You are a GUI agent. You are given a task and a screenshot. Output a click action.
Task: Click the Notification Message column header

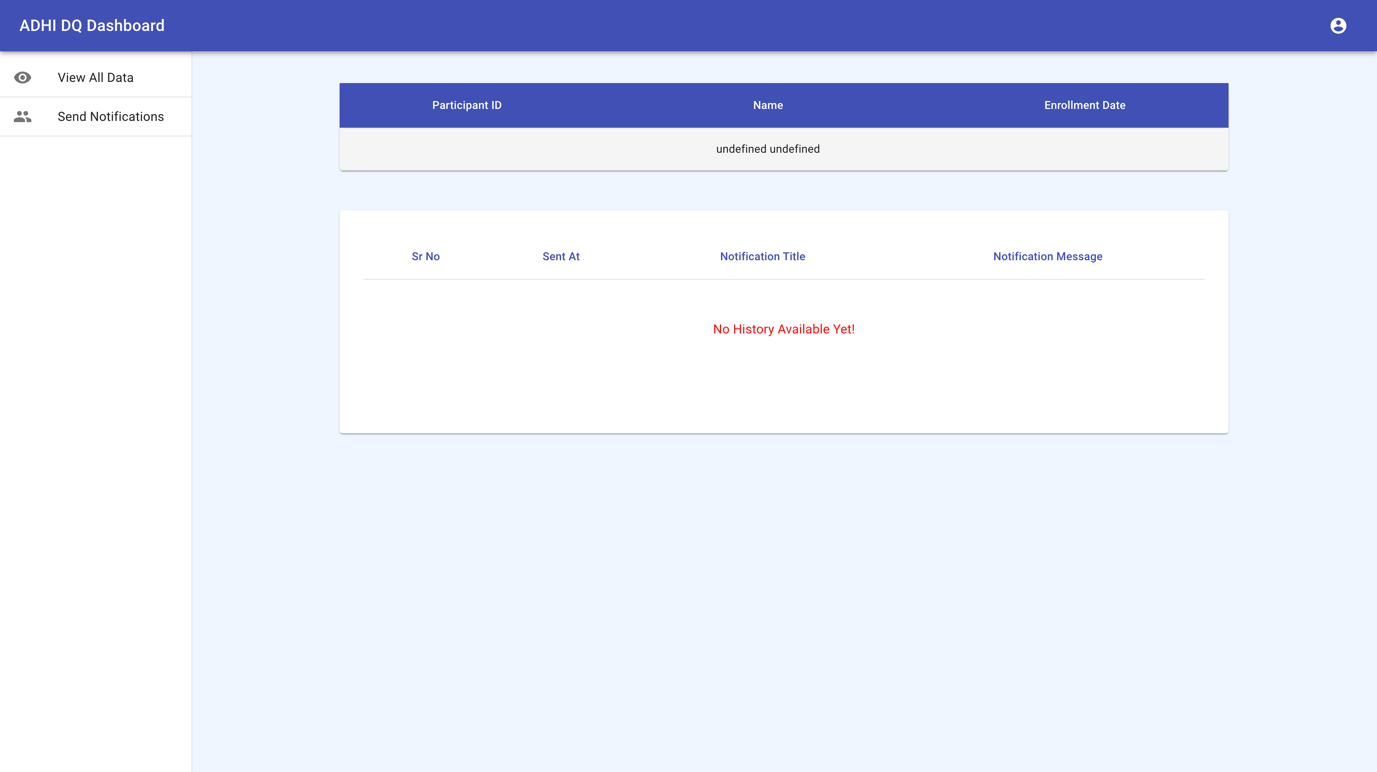[x=1047, y=257]
